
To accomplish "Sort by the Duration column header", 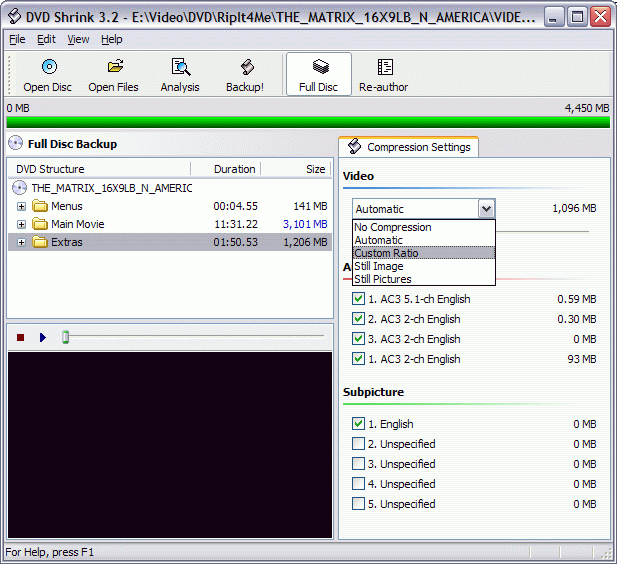I will pos(235,169).
